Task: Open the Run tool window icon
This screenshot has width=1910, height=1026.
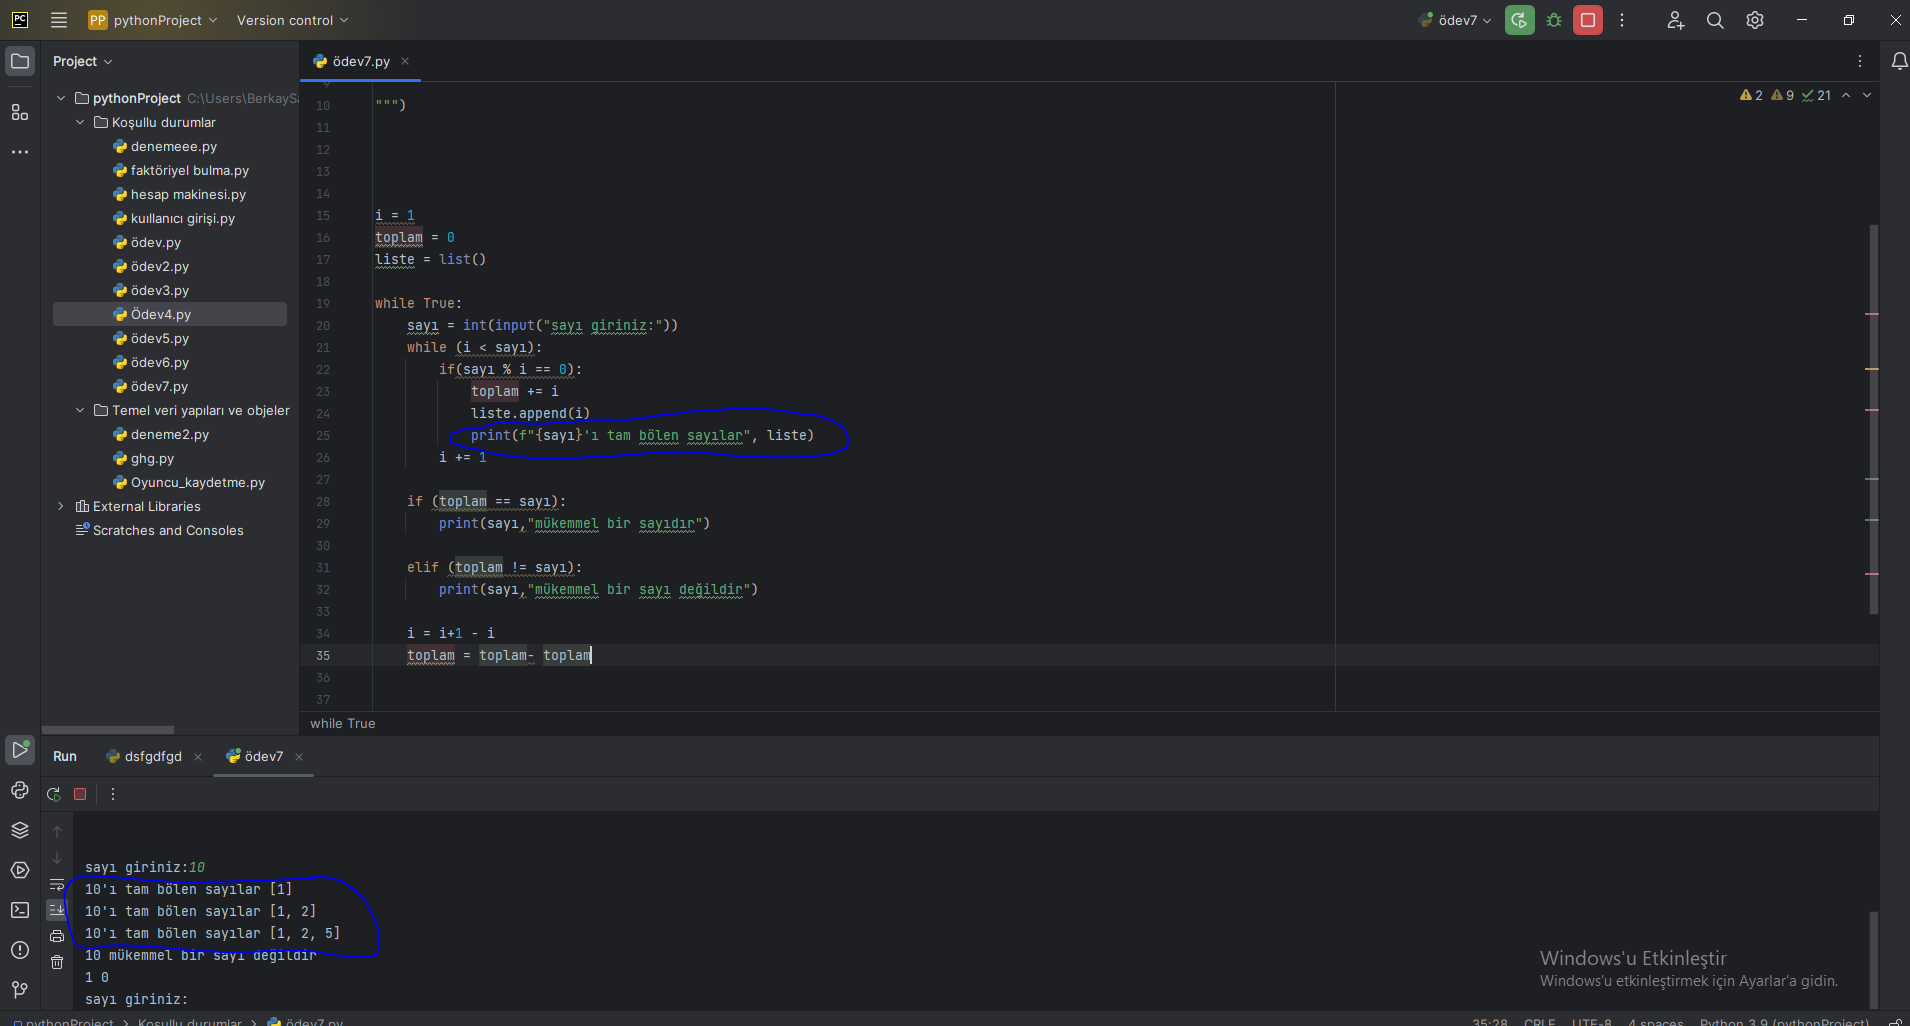Action: (20, 749)
